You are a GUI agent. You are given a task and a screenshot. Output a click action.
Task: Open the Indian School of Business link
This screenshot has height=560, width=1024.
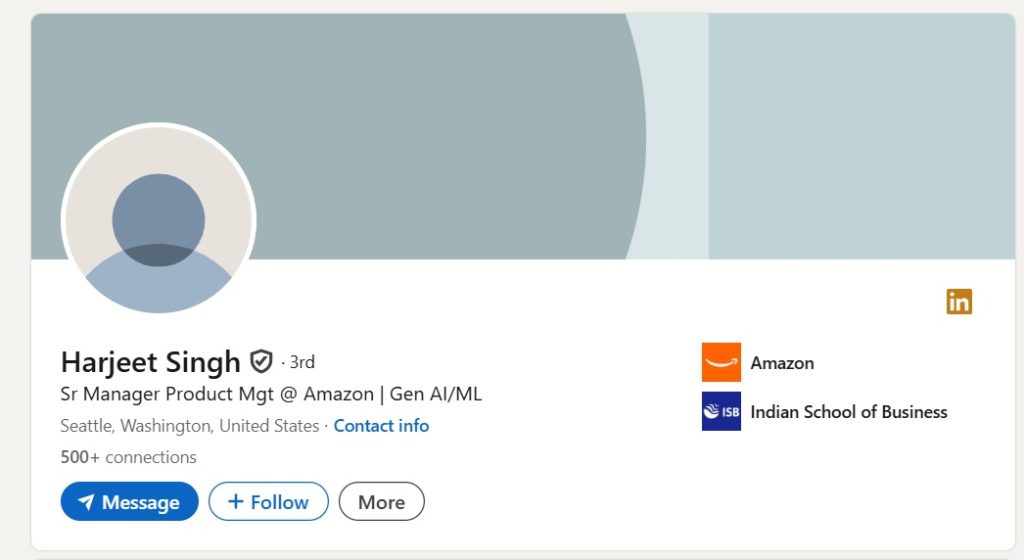point(848,411)
